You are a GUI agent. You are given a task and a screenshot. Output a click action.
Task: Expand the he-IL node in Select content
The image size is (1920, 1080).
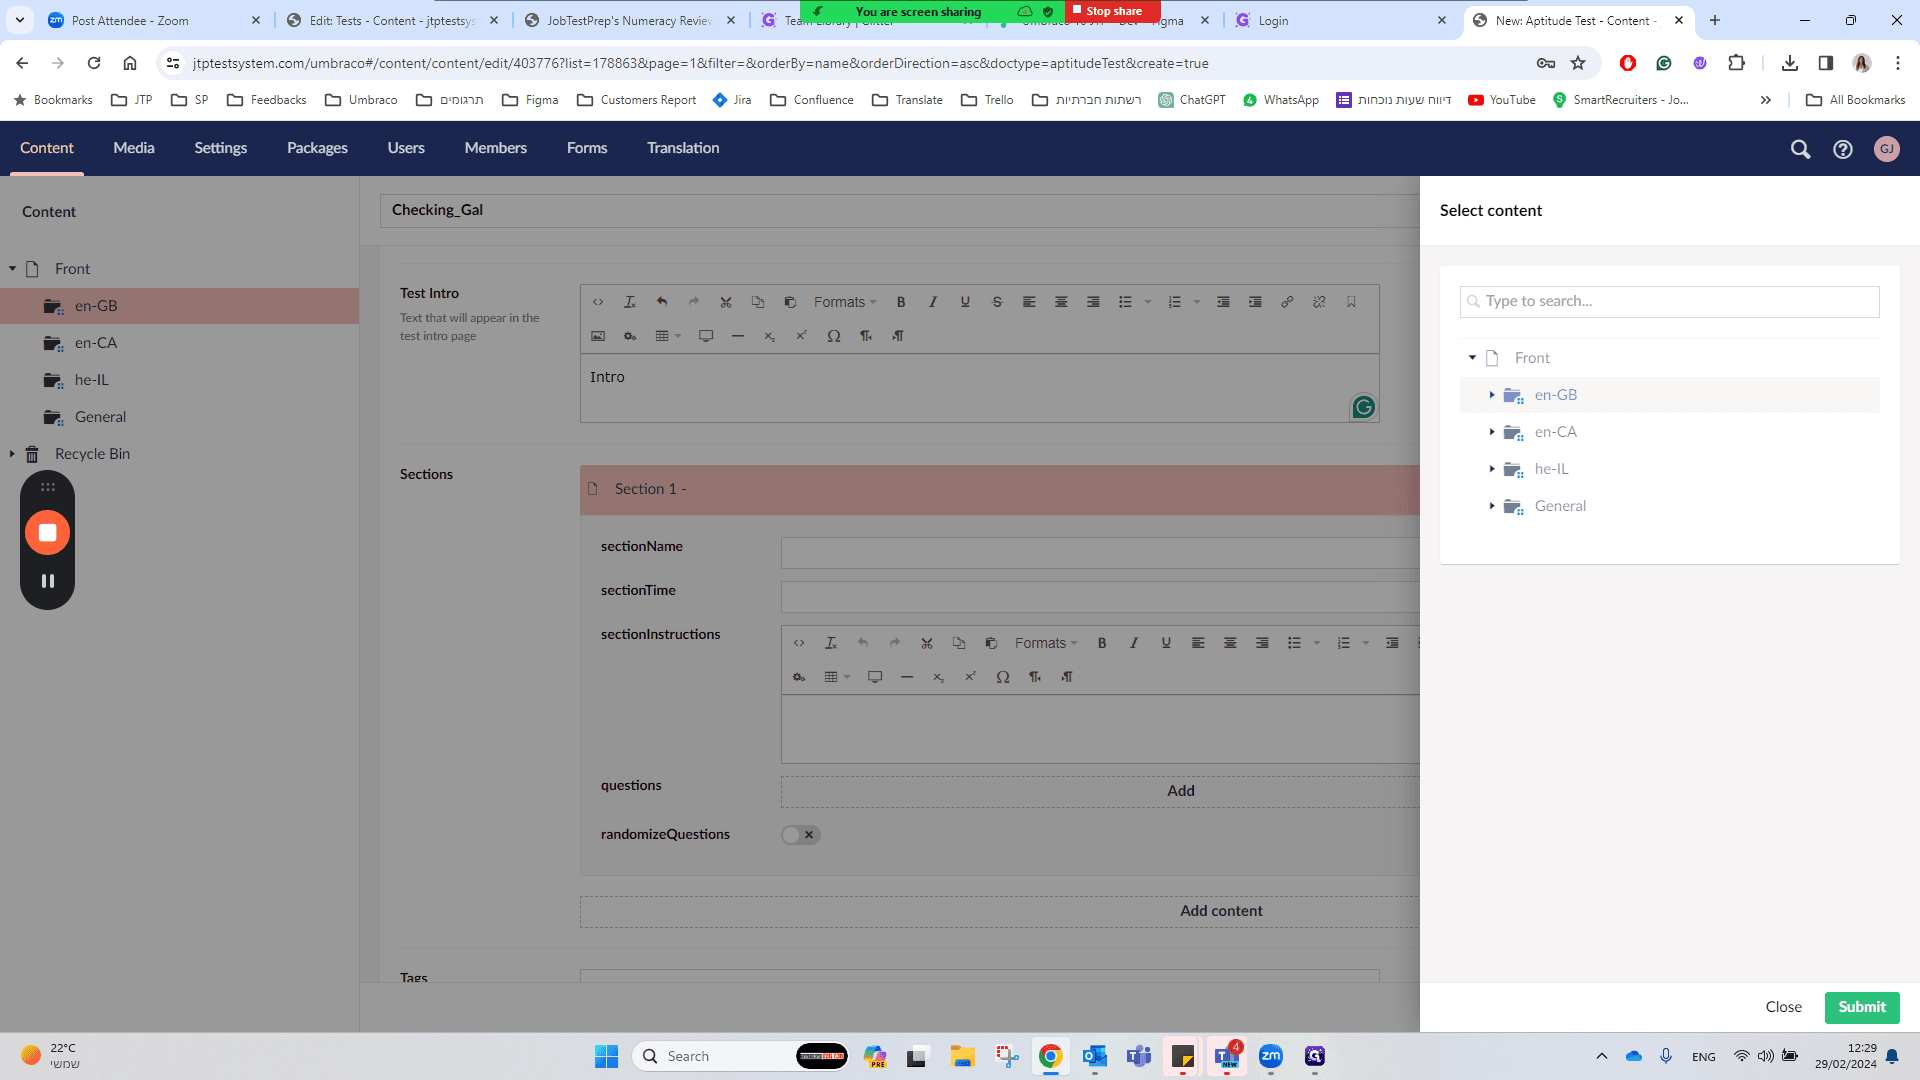[x=1492, y=469]
